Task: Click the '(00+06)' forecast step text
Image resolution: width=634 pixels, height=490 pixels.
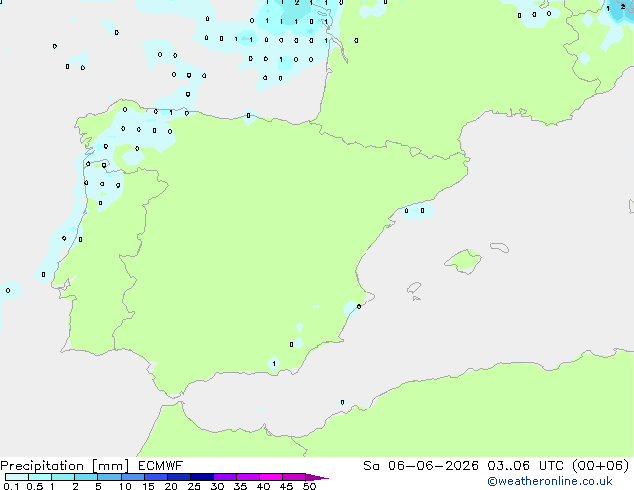Action: click(601, 466)
